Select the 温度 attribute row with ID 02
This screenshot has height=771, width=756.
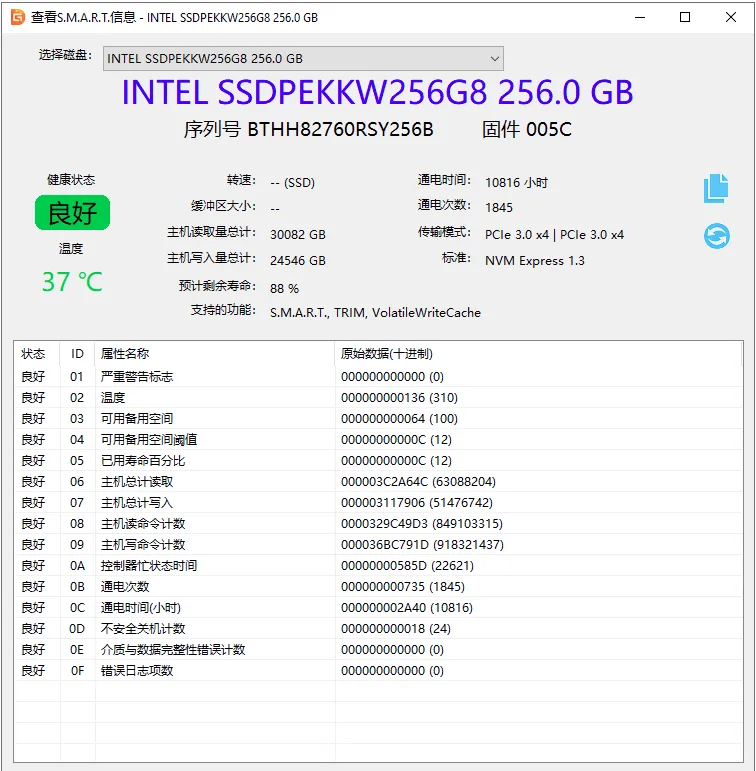pyautogui.click(x=378, y=397)
